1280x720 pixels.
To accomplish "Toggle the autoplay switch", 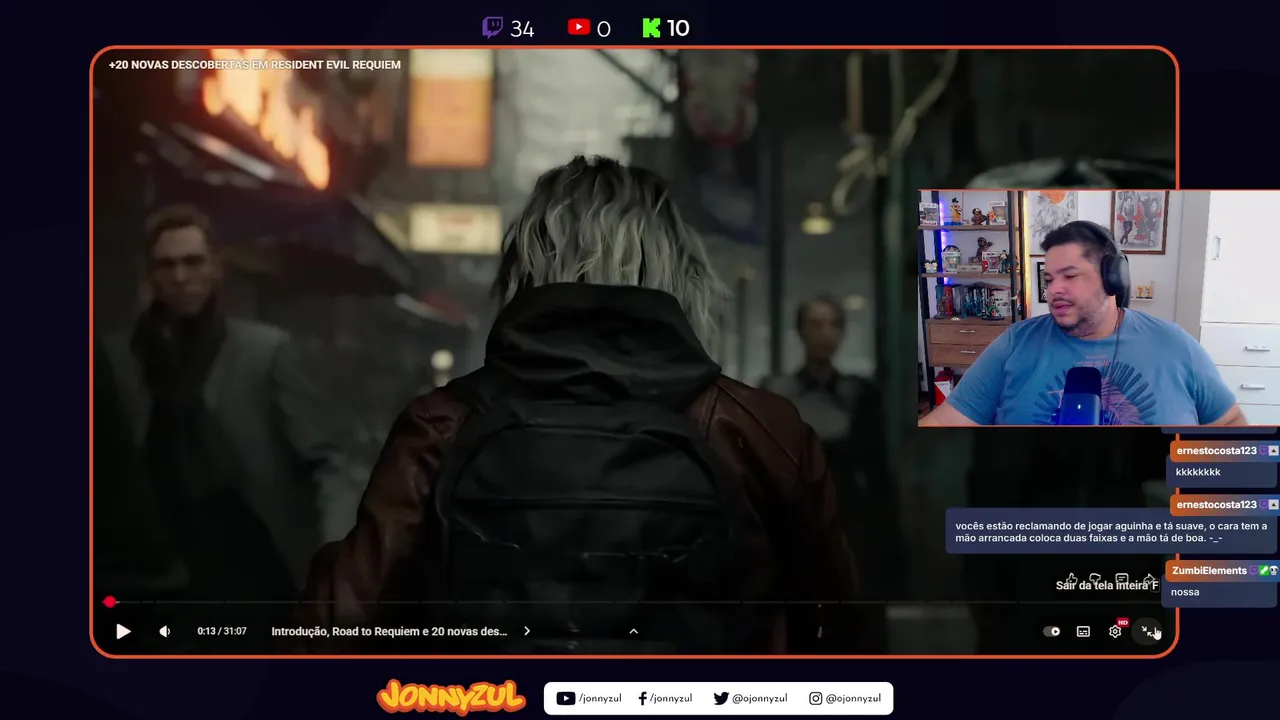I will coord(1051,631).
